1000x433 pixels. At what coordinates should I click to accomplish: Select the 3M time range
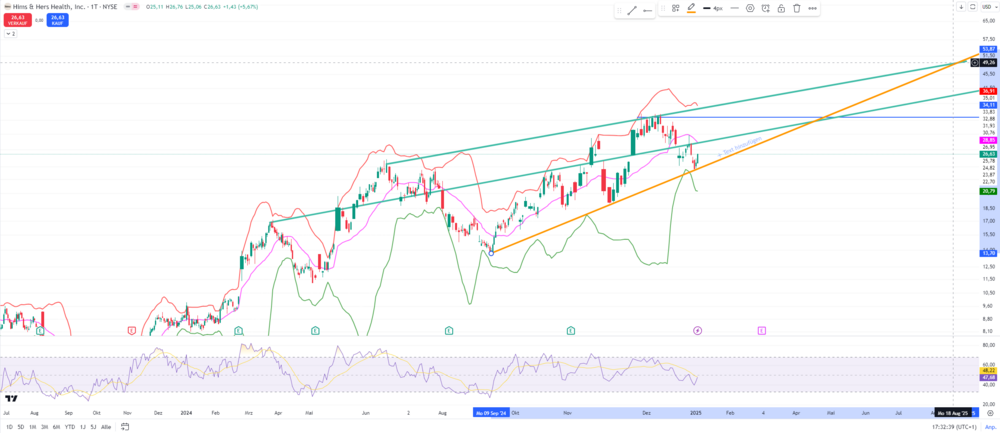coord(45,427)
